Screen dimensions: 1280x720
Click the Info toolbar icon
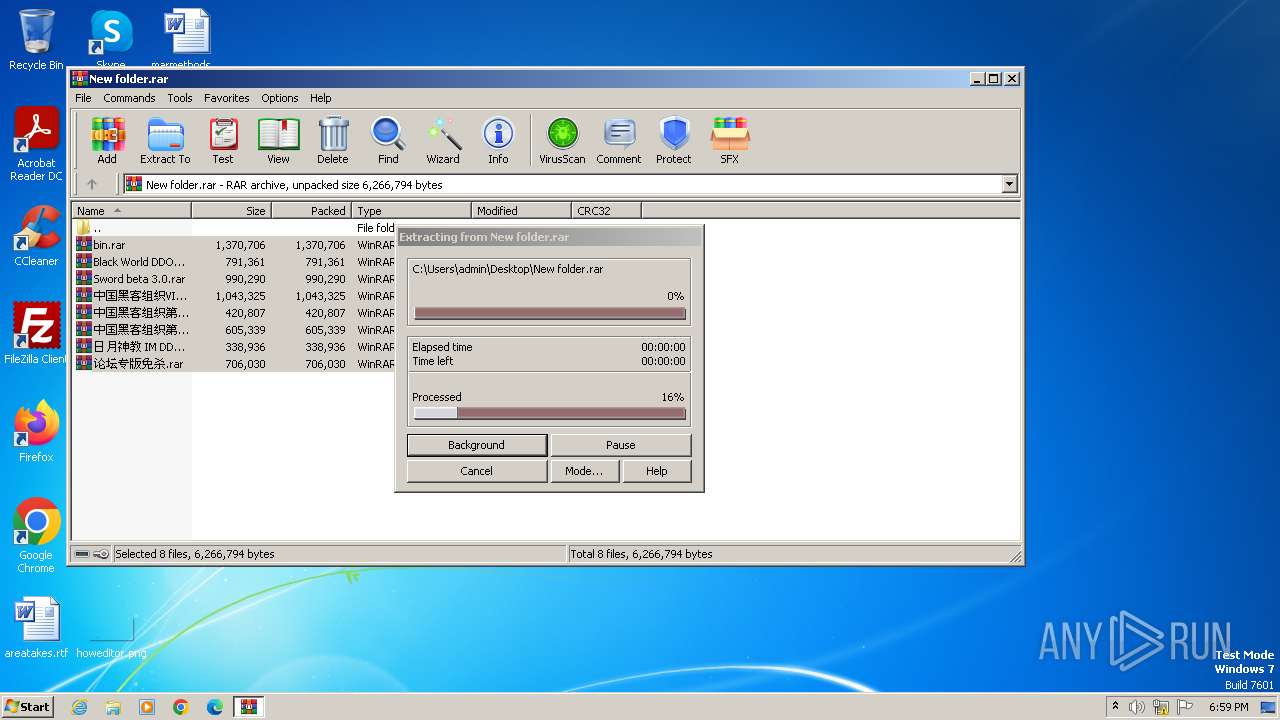coord(498,140)
